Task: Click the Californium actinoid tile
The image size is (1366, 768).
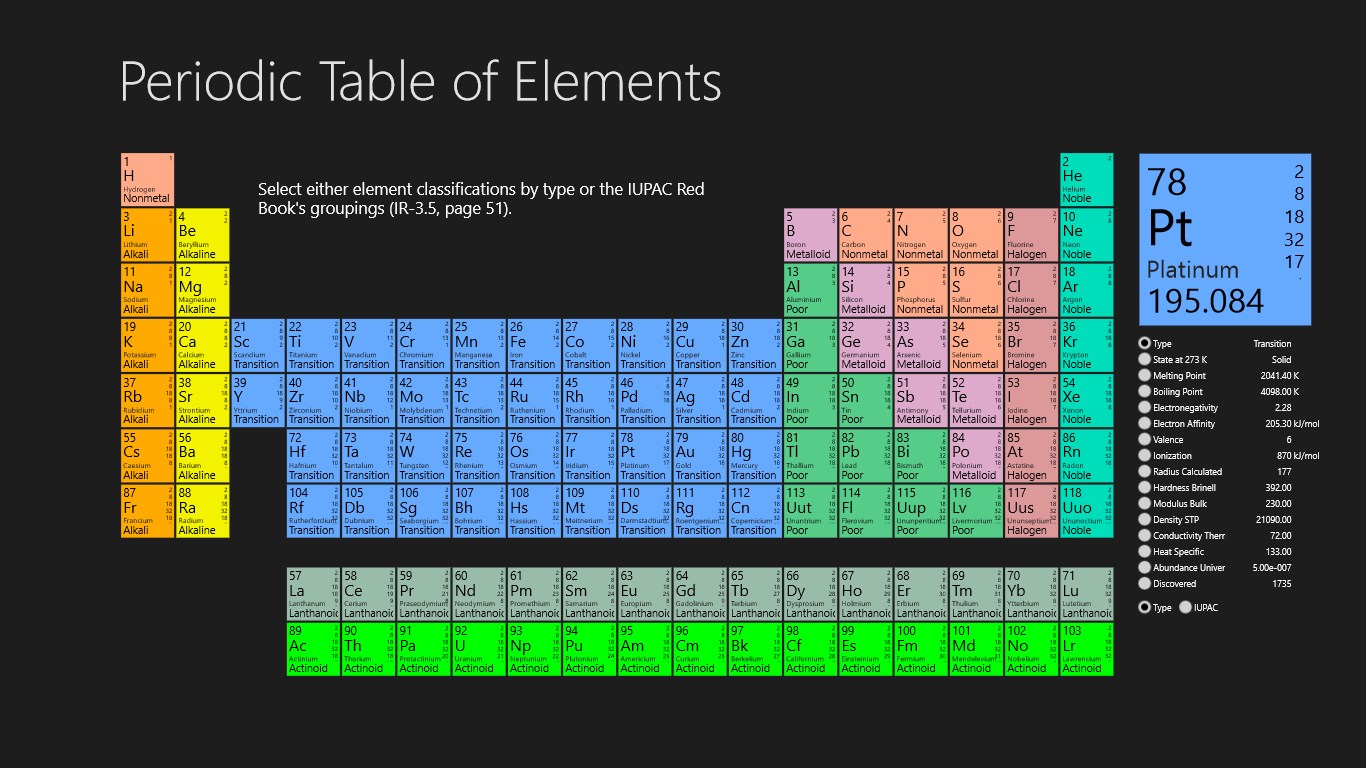Action: (x=810, y=649)
